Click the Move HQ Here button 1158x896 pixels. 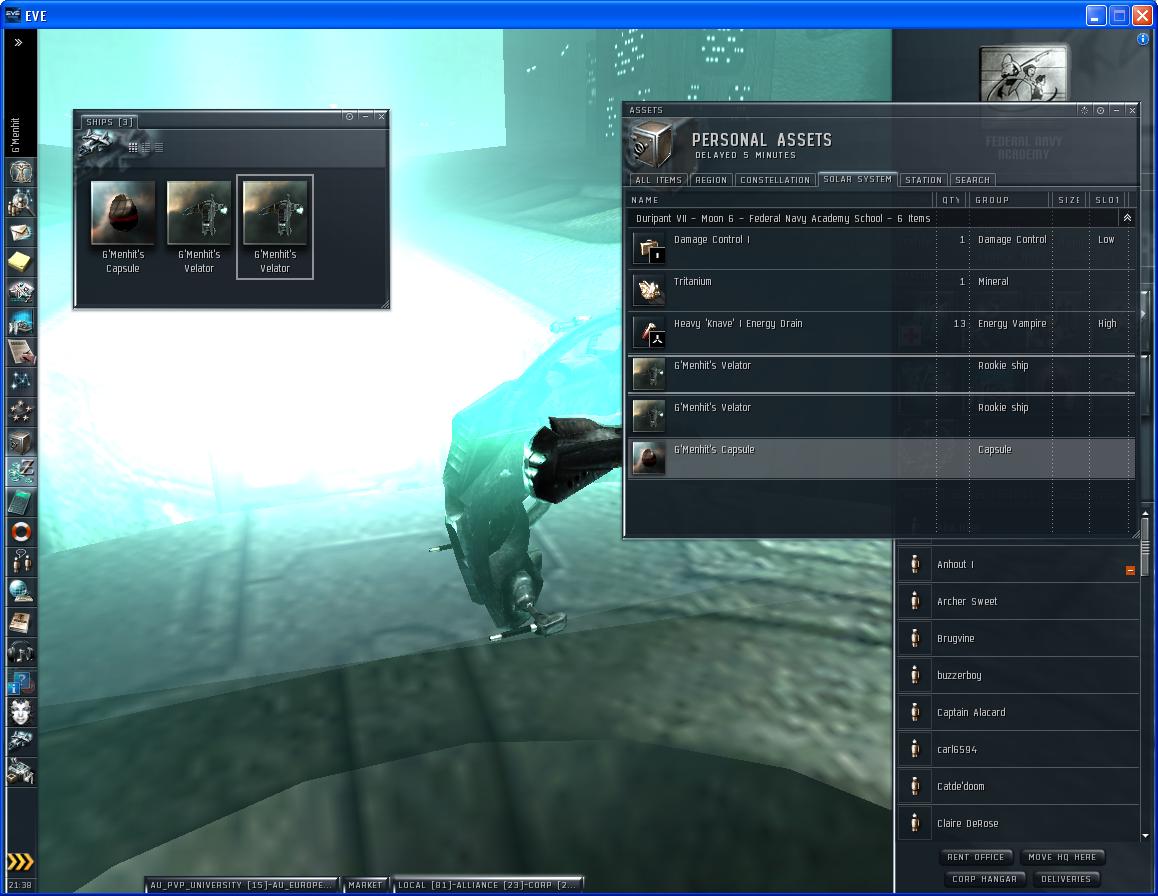point(1062,858)
